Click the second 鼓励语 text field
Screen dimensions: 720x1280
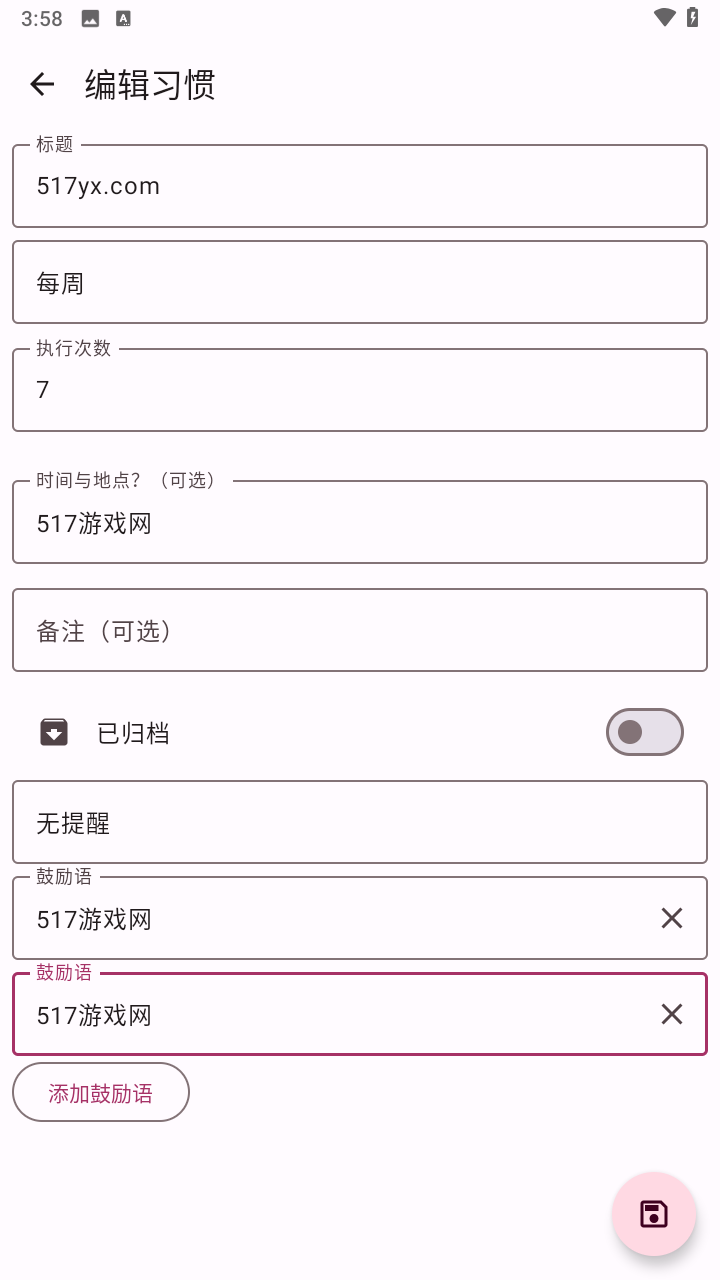(330, 1014)
